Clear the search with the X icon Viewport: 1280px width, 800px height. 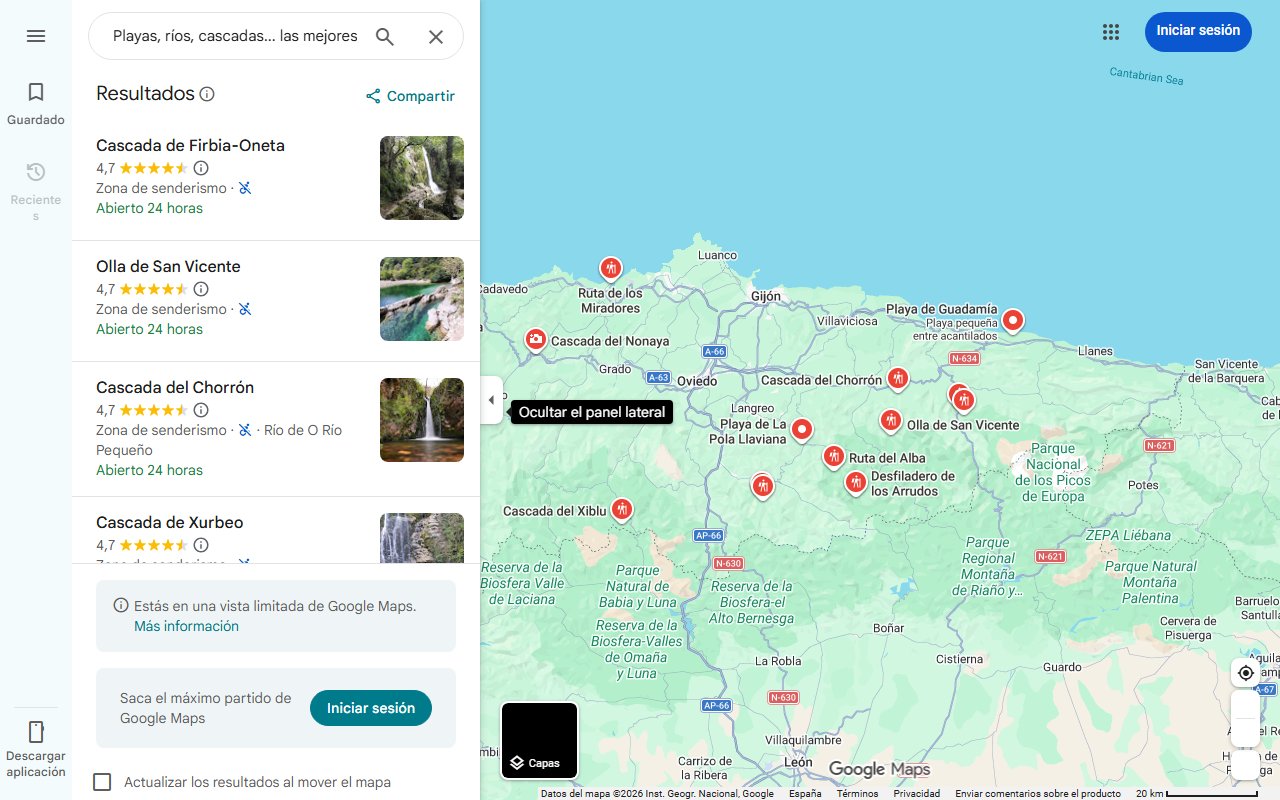click(x=436, y=36)
